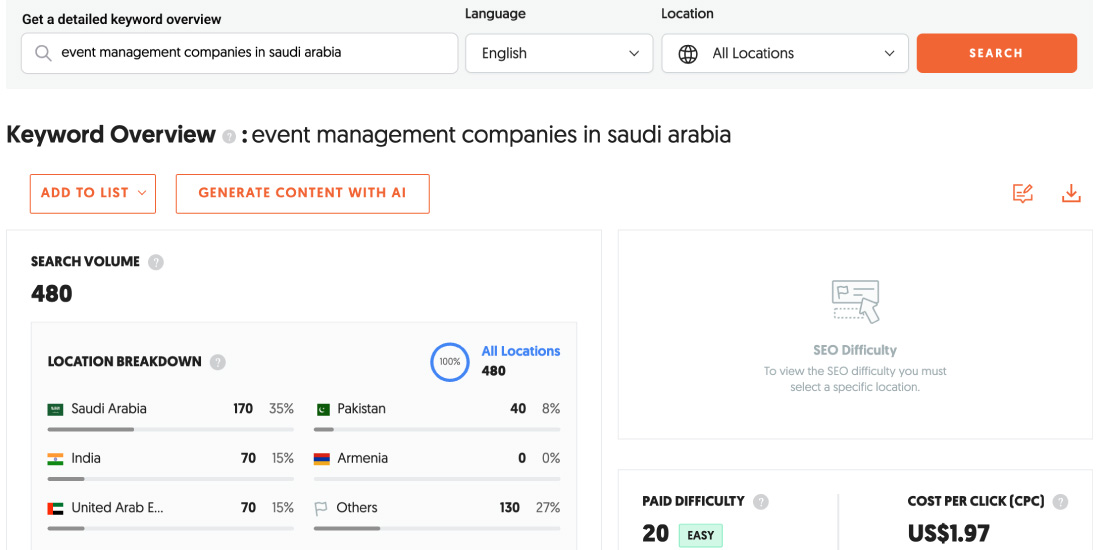
Task: Select the India location row
Action: [x=170, y=458]
